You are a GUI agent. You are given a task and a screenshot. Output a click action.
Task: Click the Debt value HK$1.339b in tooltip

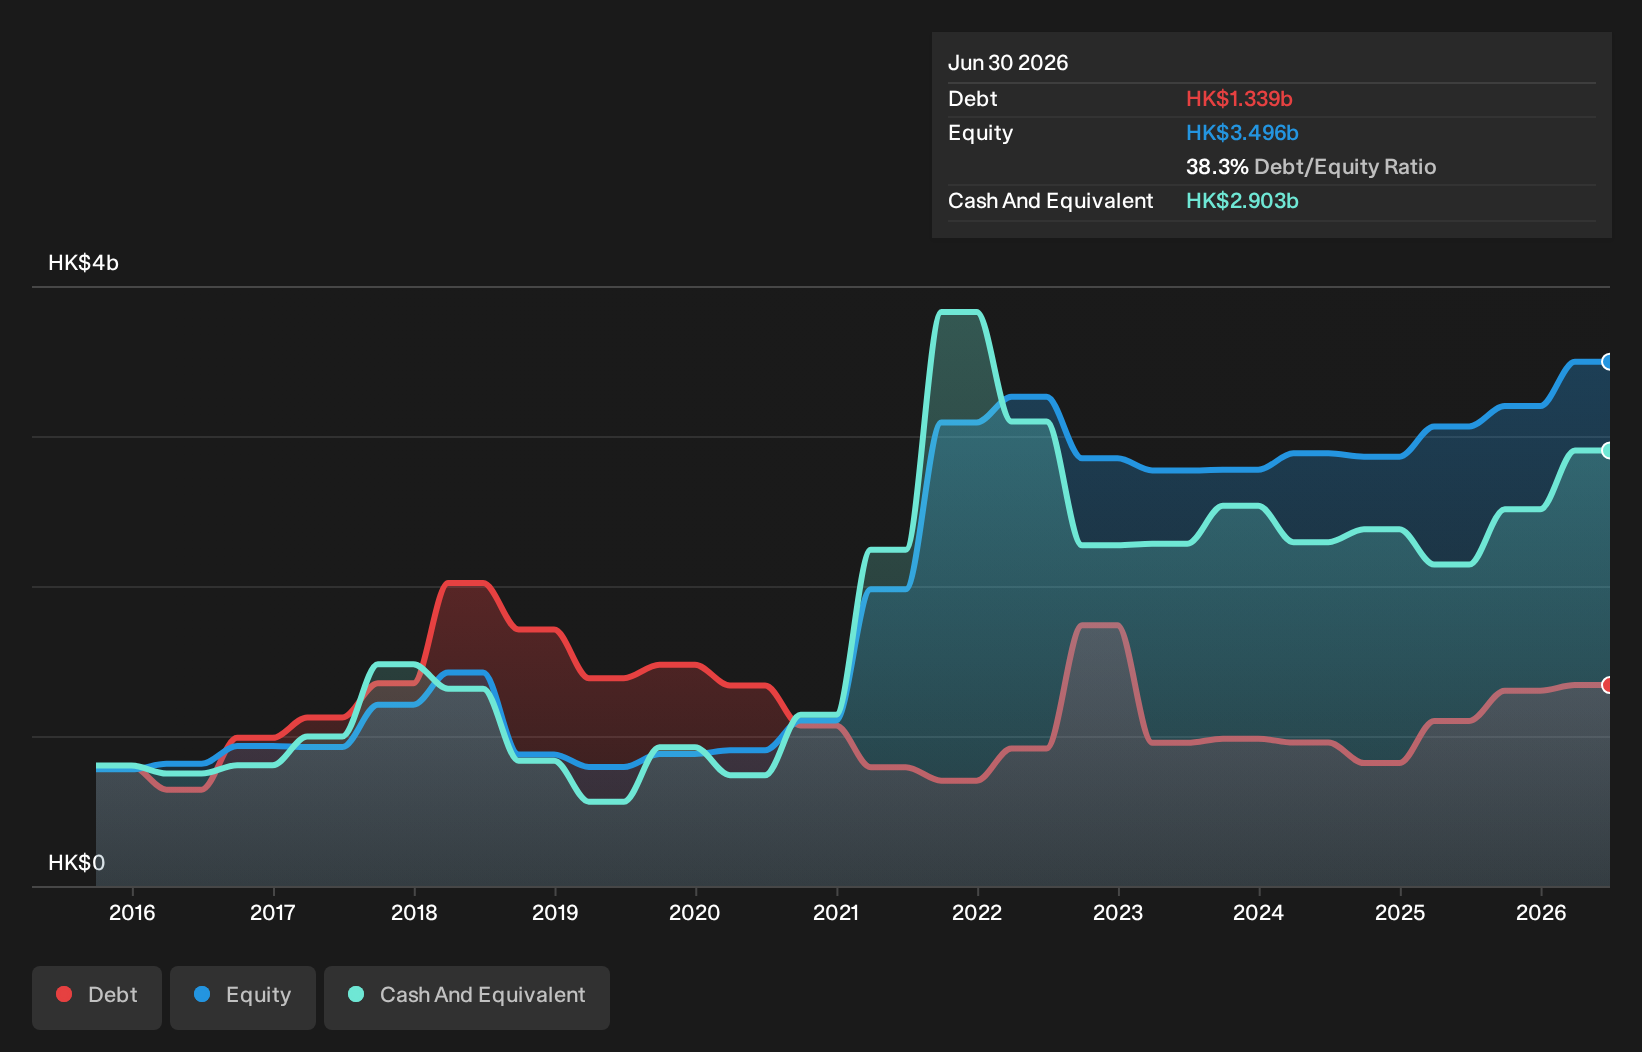(1239, 99)
